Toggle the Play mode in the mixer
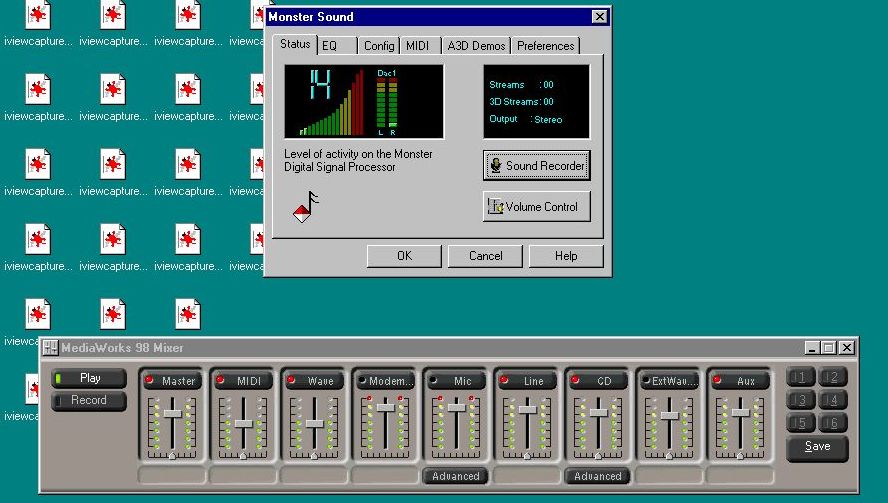The image size is (888, 503). (89, 378)
